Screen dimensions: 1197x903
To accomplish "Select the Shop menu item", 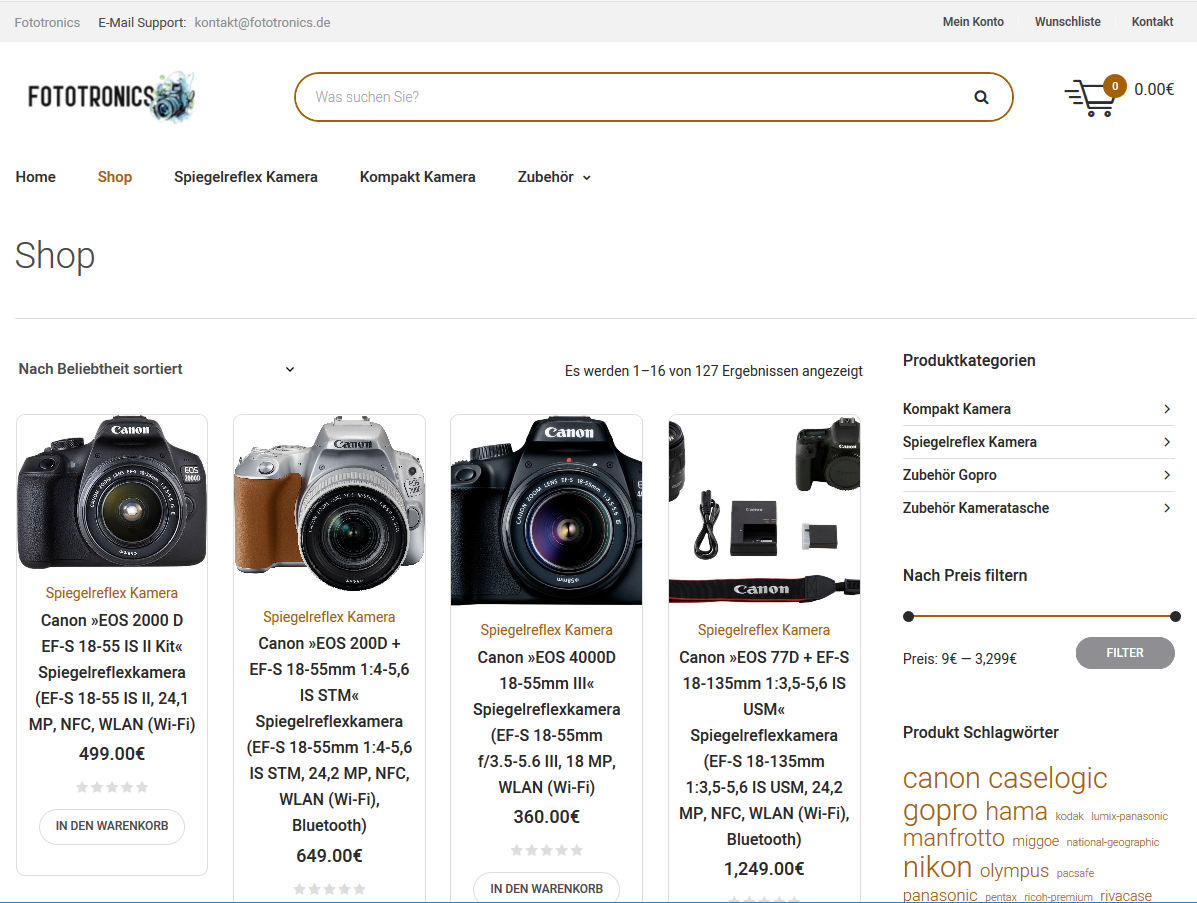I will (115, 177).
